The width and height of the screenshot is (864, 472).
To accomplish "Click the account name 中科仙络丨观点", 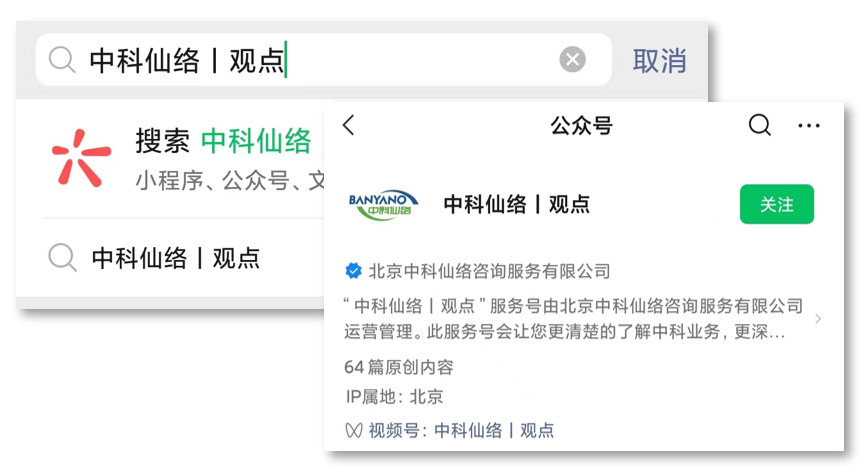I will pos(517,204).
